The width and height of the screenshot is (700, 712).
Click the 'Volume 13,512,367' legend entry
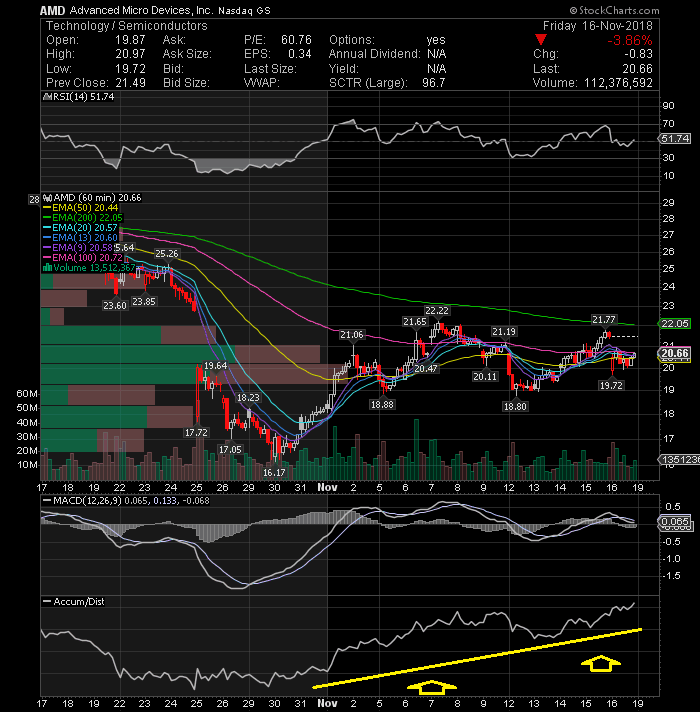(94, 268)
